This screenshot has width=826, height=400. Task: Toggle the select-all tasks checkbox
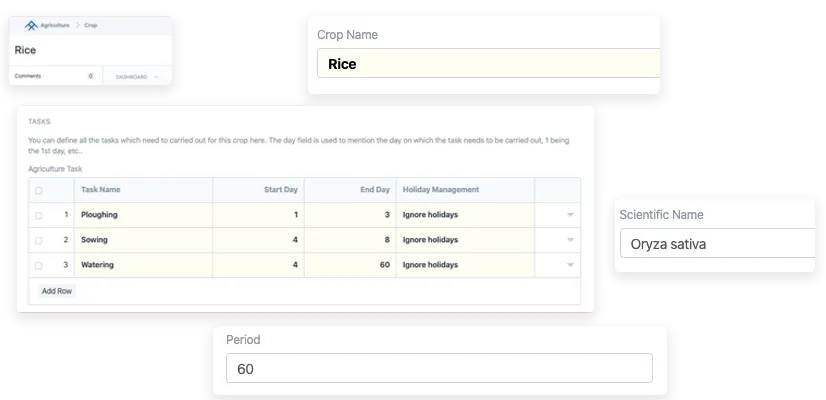coord(39,190)
